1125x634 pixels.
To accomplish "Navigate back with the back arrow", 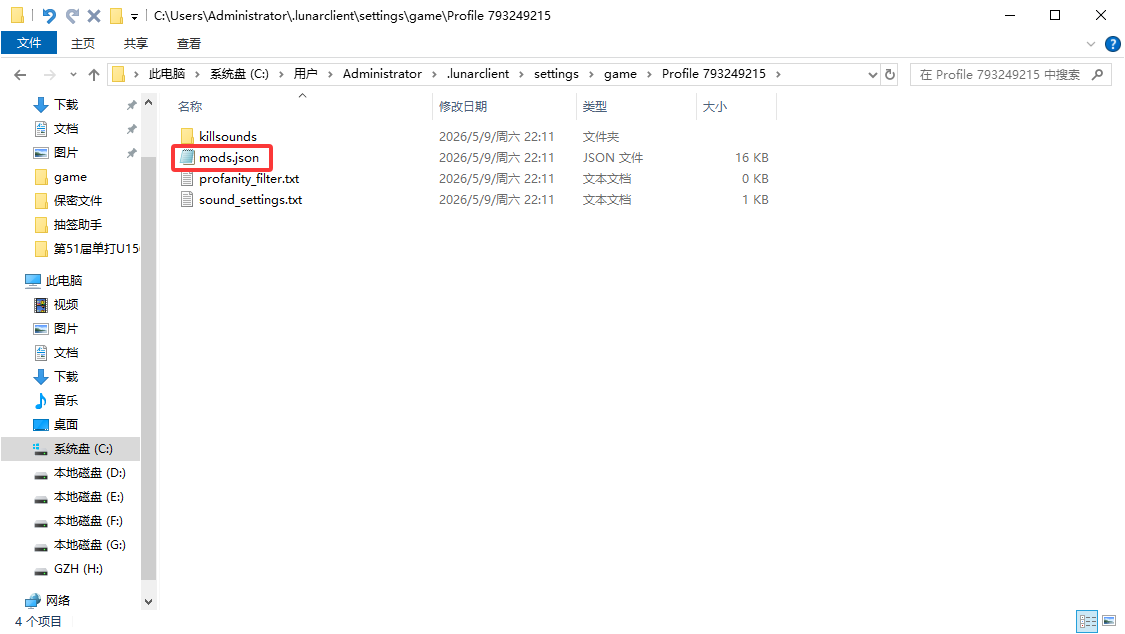I will coord(20,75).
